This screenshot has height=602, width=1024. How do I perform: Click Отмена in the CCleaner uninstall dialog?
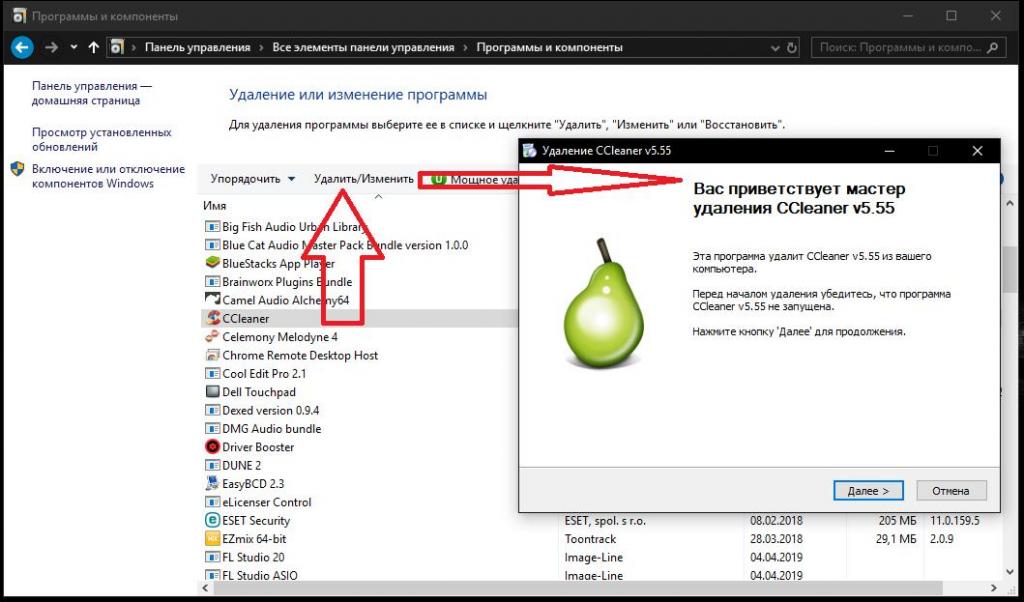click(951, 491)
